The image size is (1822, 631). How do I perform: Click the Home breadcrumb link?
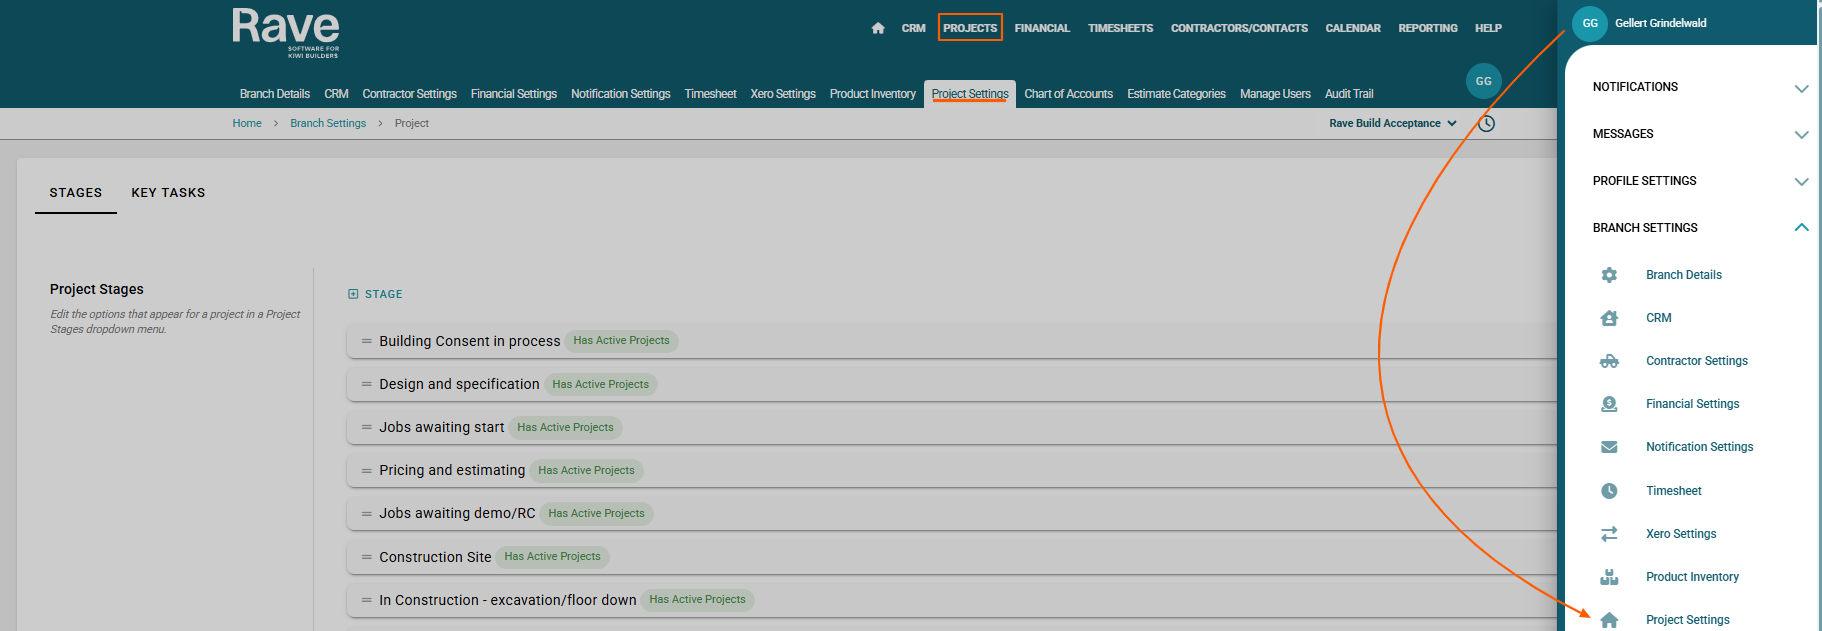pyautogui.click(x=247, y=124)
